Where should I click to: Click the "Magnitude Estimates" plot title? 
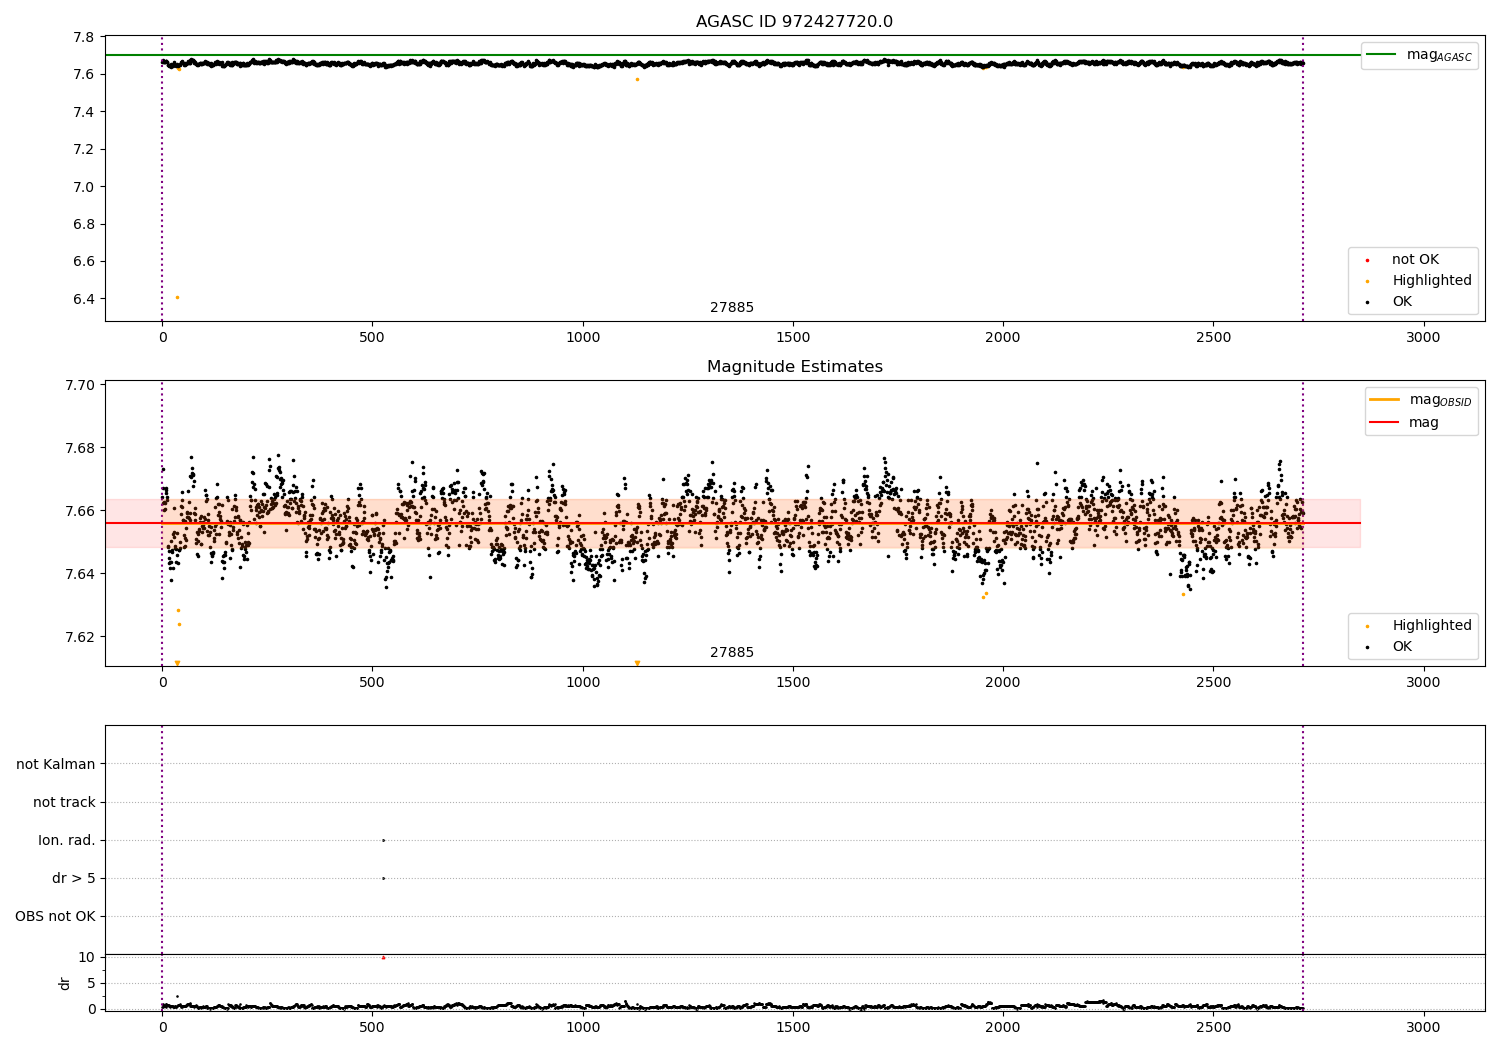coord(794,367)
